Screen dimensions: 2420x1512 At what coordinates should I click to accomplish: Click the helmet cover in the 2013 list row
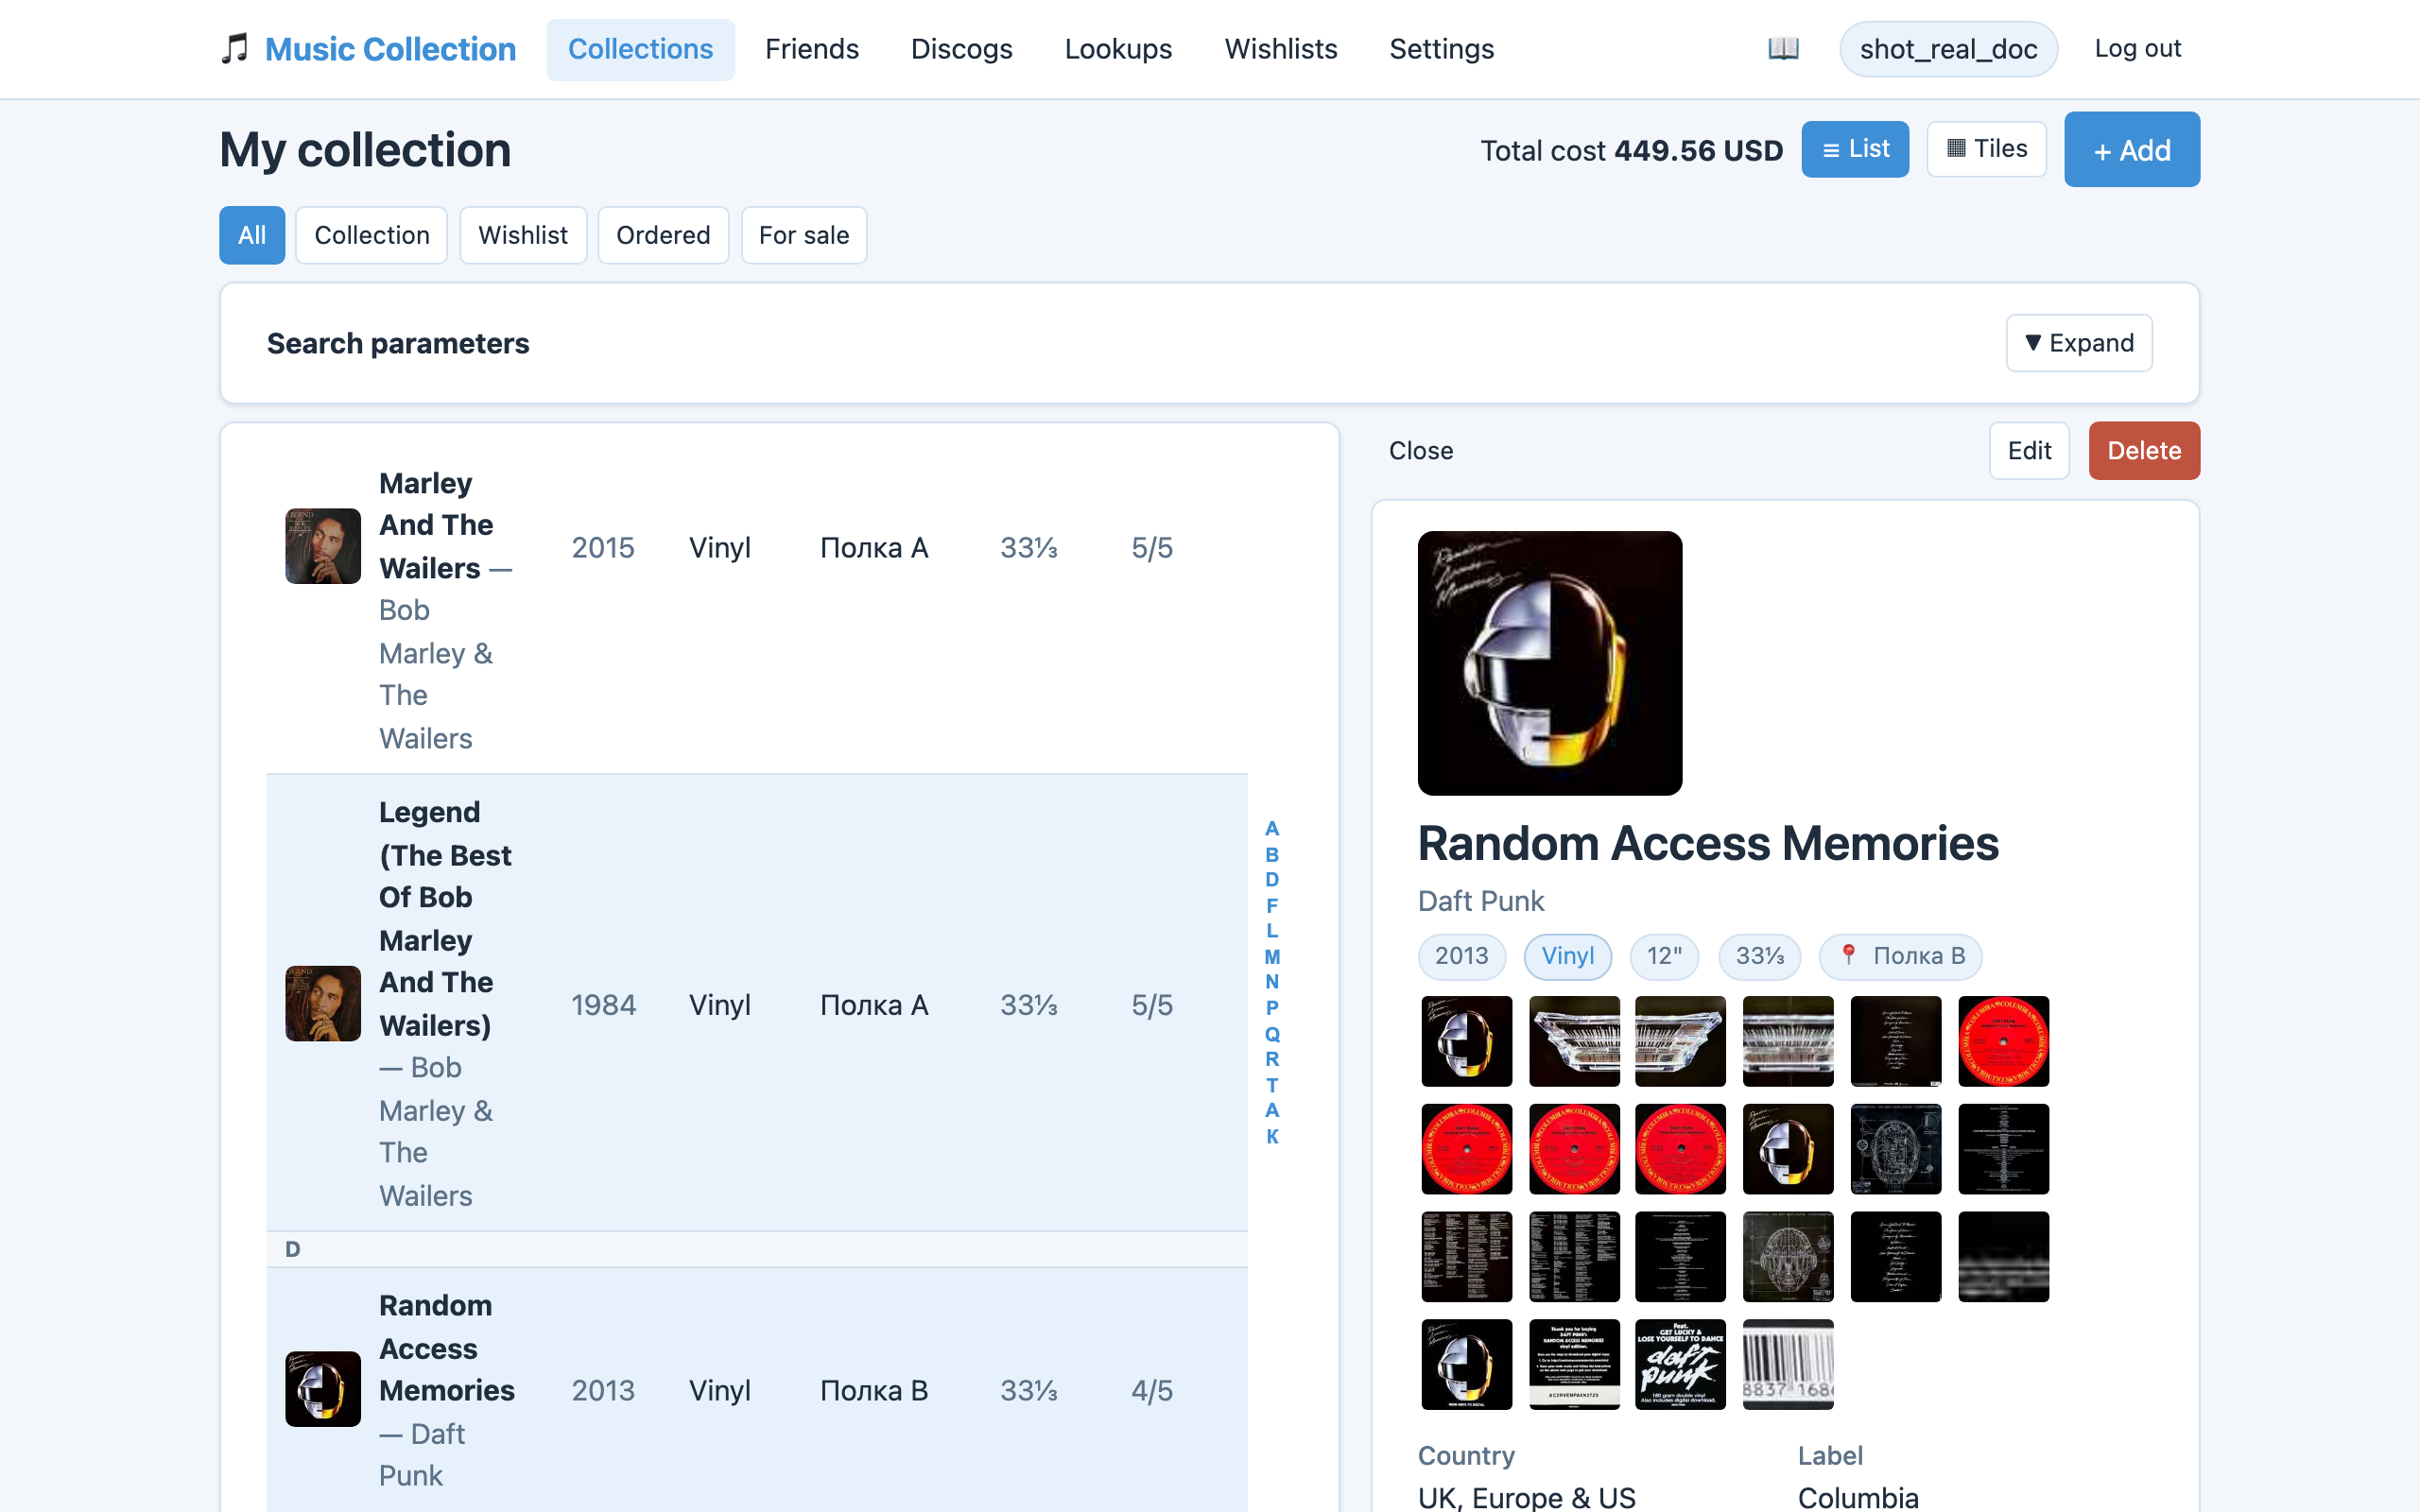323,1389
